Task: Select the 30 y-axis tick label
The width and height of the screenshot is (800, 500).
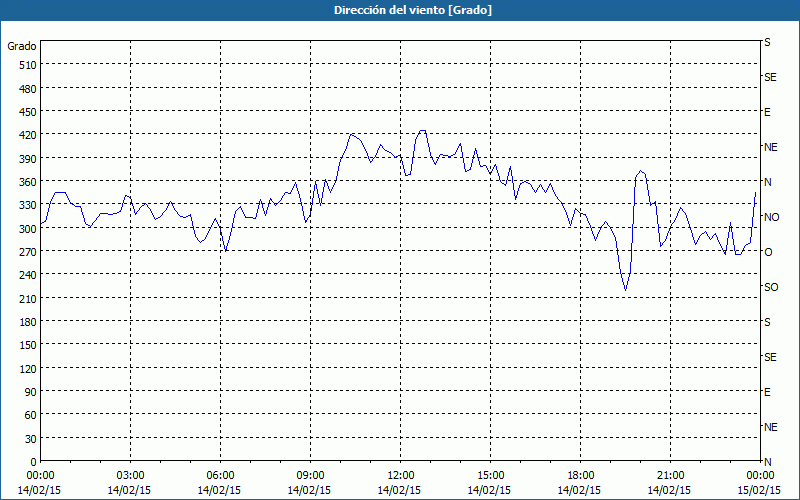Action: (31, 439)
